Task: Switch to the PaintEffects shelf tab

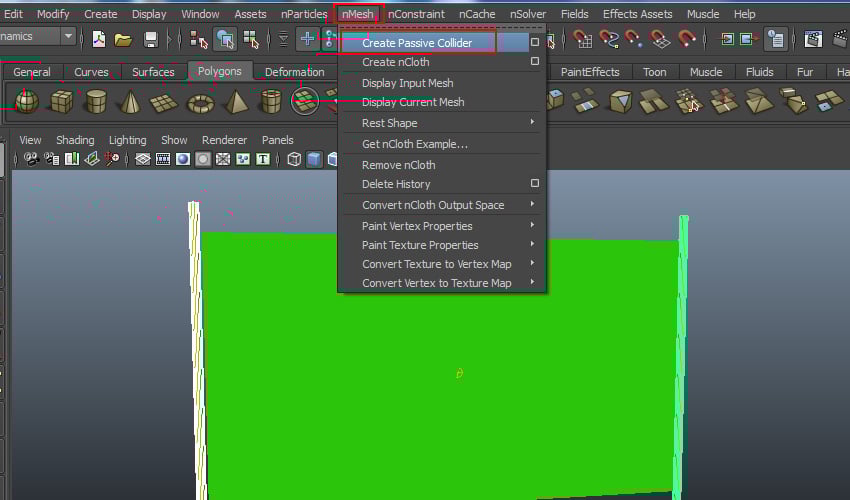Action: tap(590, 72)
